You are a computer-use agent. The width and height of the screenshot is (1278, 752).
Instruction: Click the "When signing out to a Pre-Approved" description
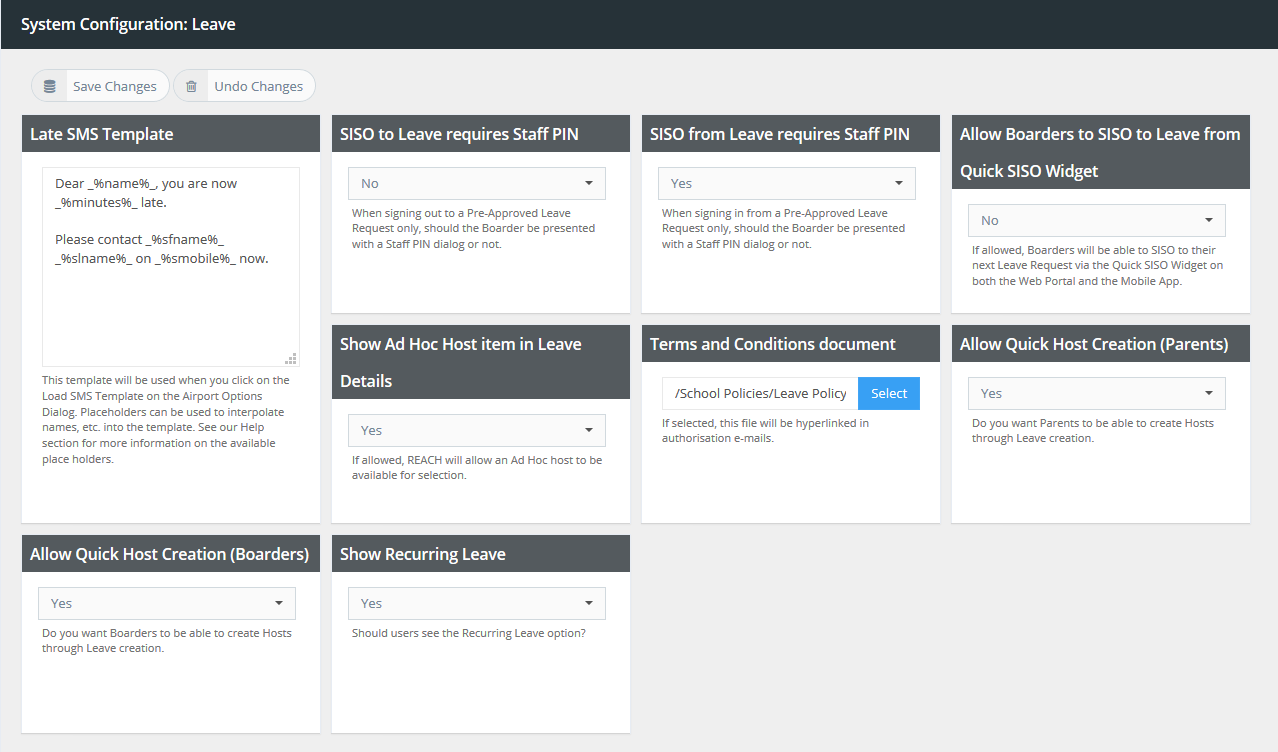click(474, 228)
